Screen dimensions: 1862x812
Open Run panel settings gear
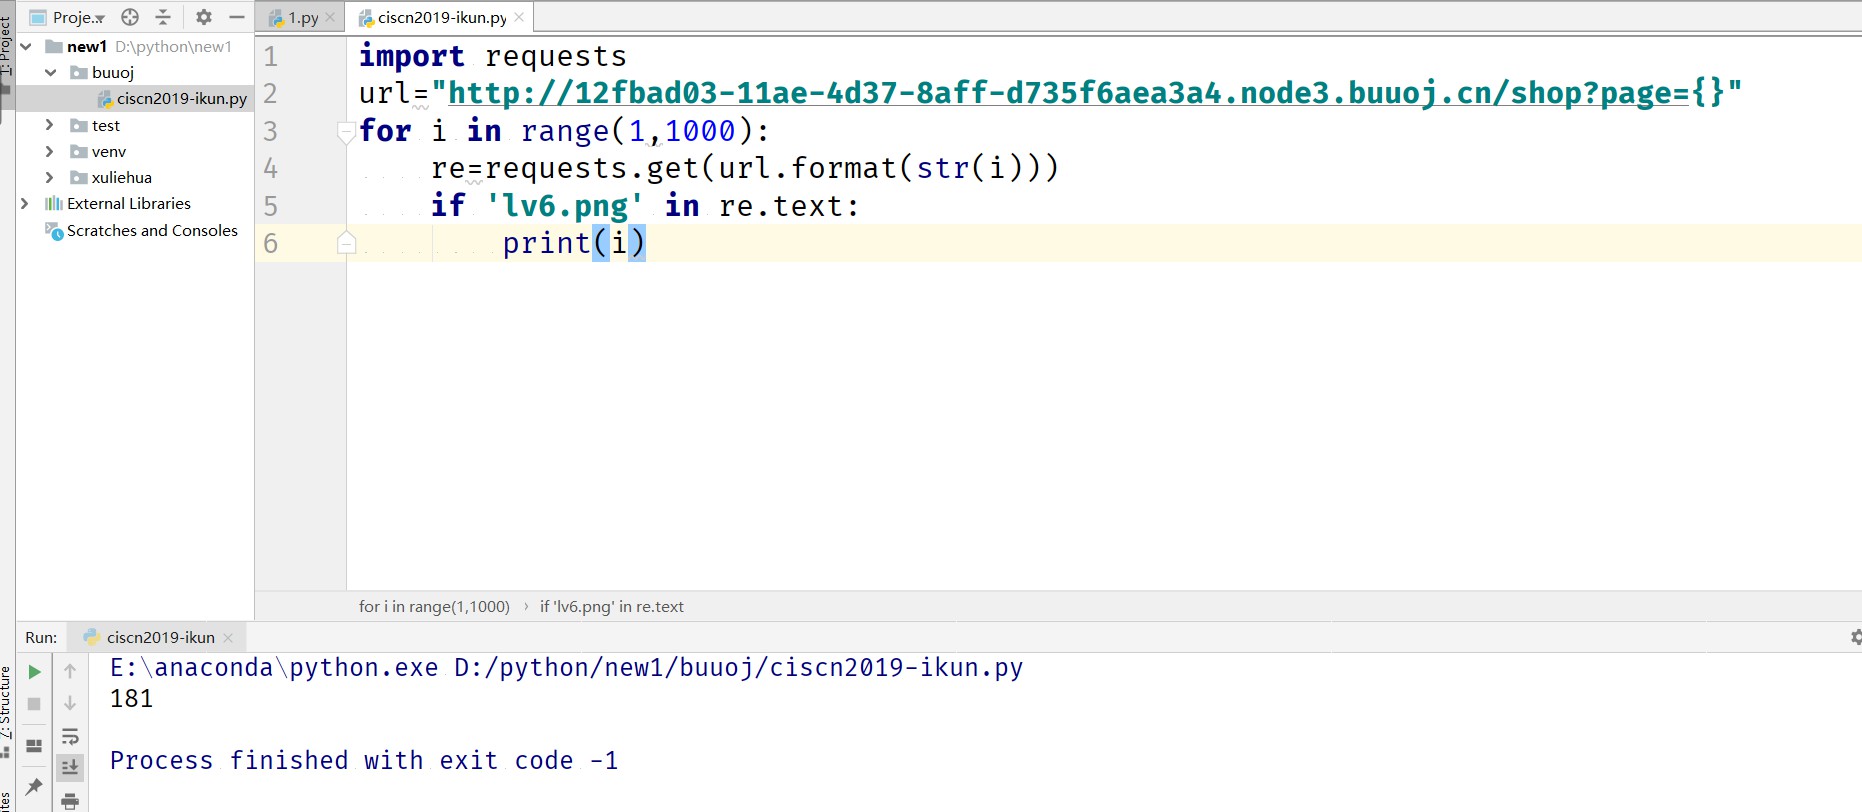click(x=1855, y=637)
